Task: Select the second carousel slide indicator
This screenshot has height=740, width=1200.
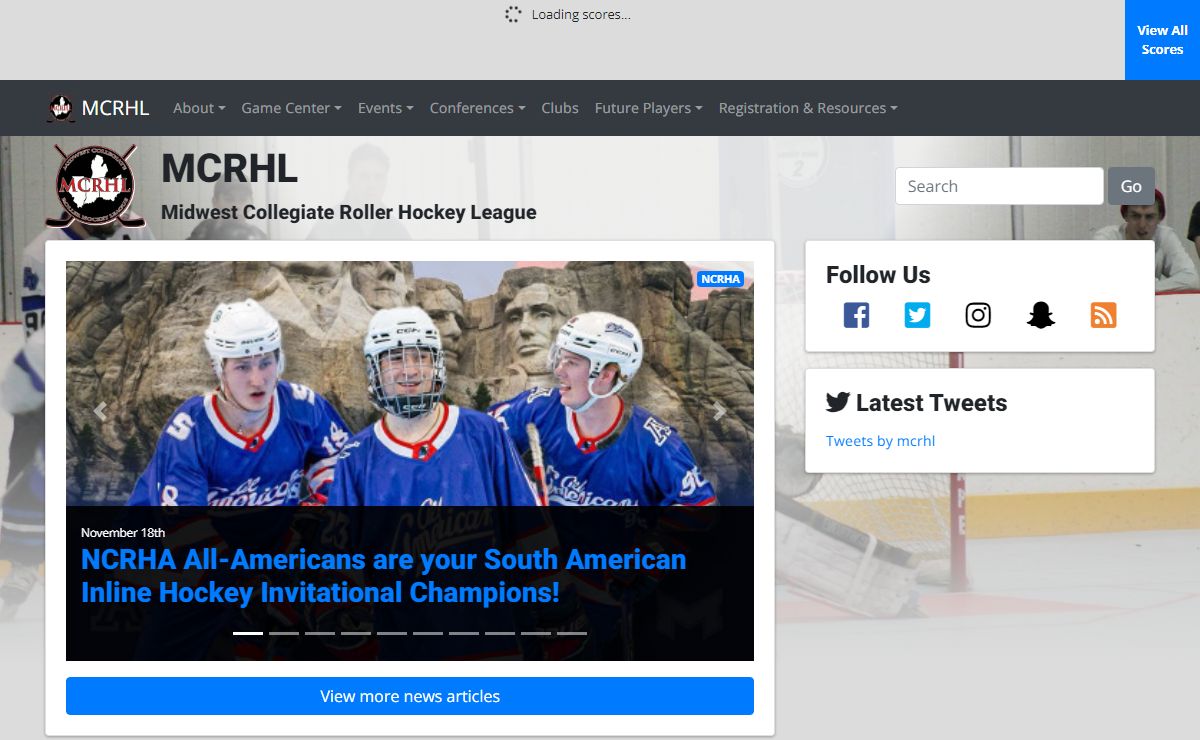Action: pos(284,633)
